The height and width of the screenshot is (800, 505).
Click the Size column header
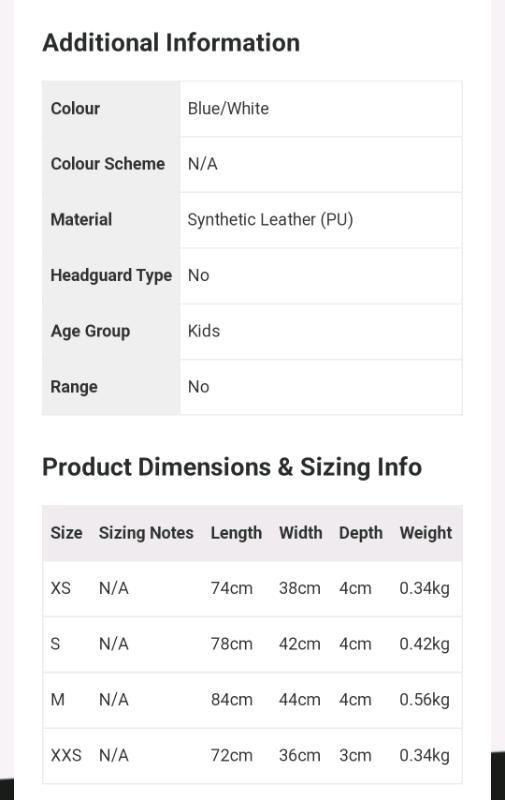click(66, 533)
